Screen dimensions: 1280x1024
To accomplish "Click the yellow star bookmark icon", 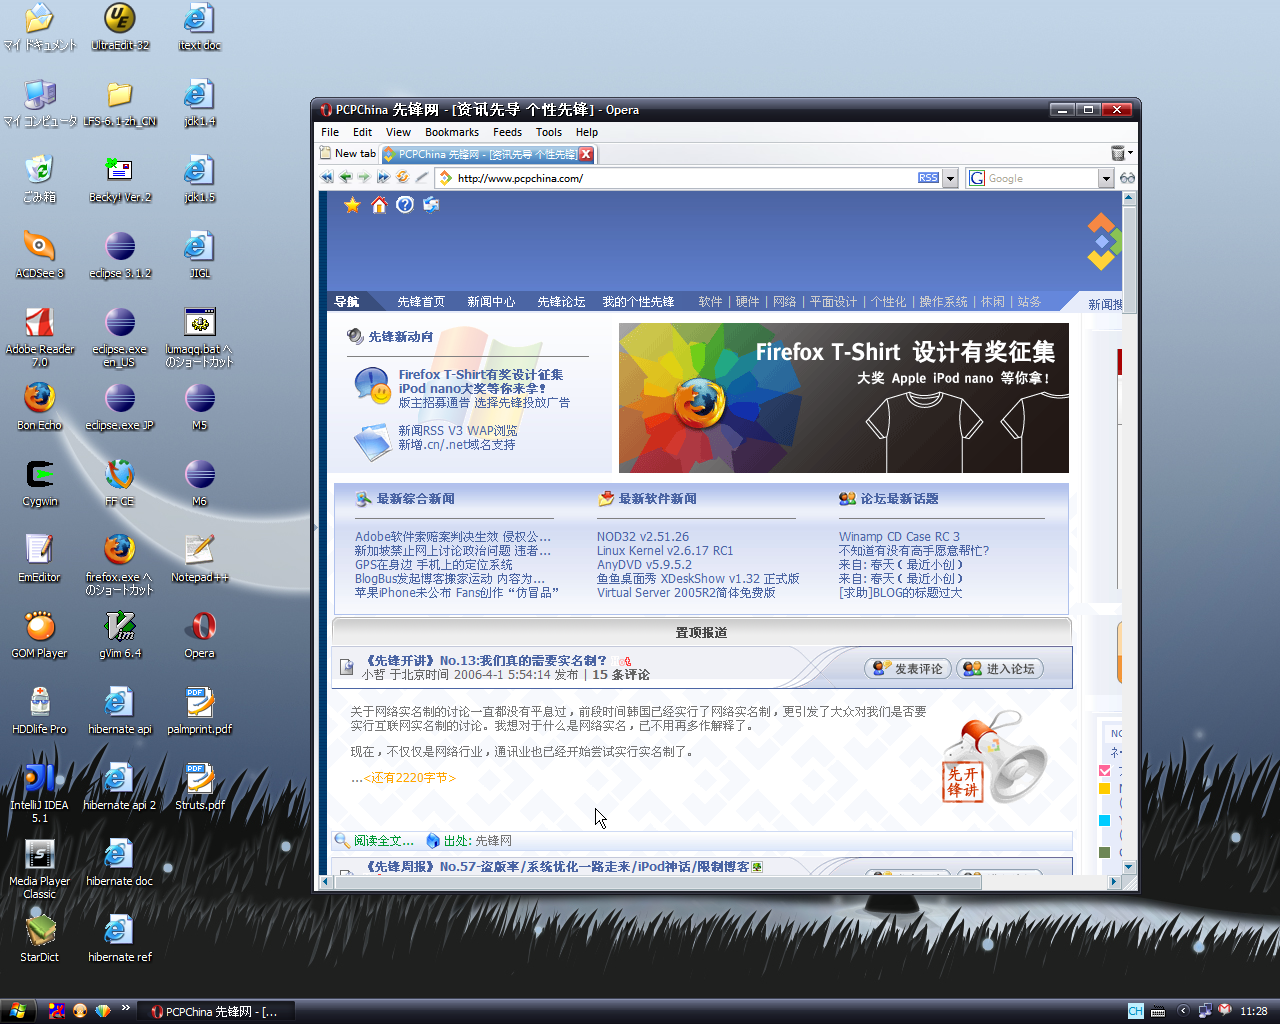I will (x=352, y=205).
